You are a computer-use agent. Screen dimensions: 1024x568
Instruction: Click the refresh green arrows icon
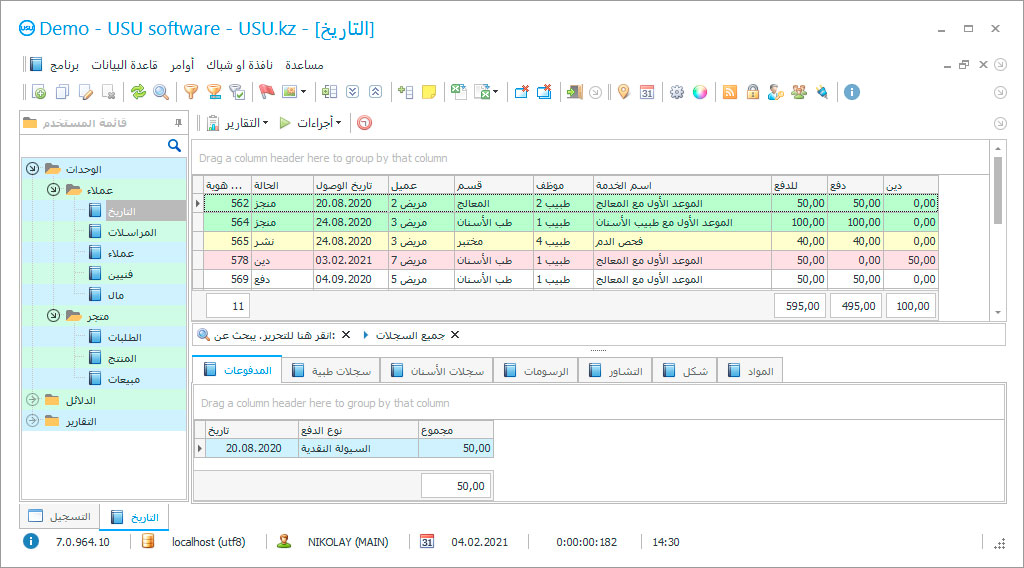point(138,92)
